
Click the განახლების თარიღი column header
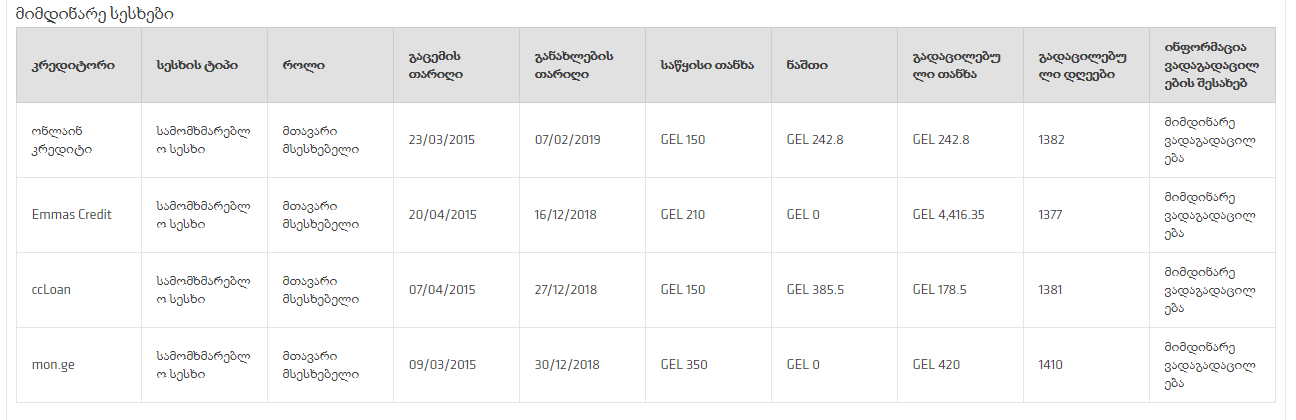[x=574, y=65]
